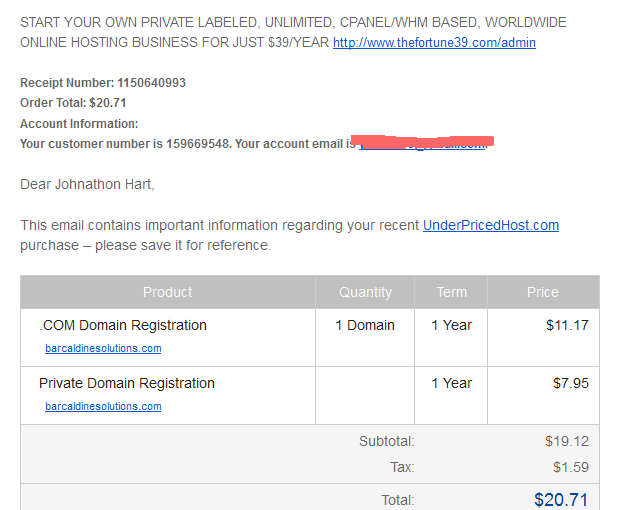
Task: Click the Term column header
Action: click(451, 292)
